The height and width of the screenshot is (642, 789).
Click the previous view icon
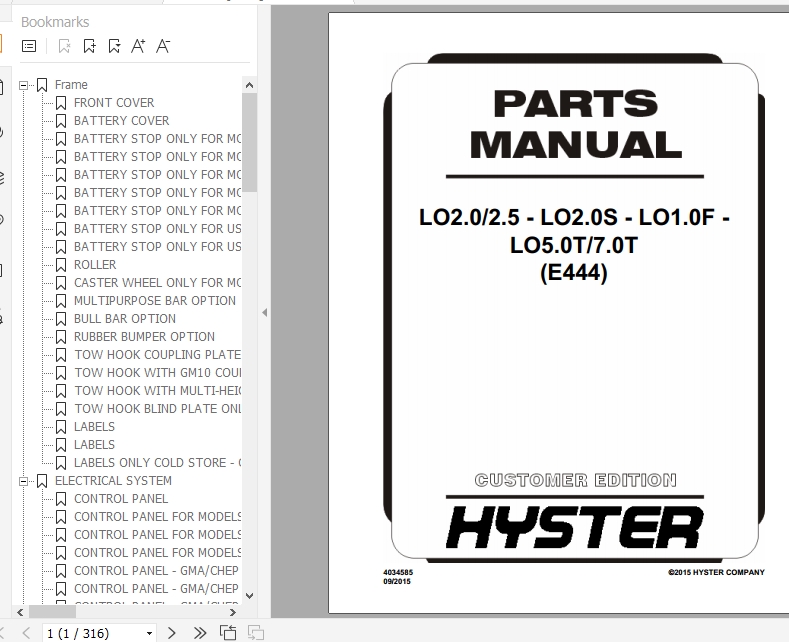pyautogui.click(x=228, y=633)
